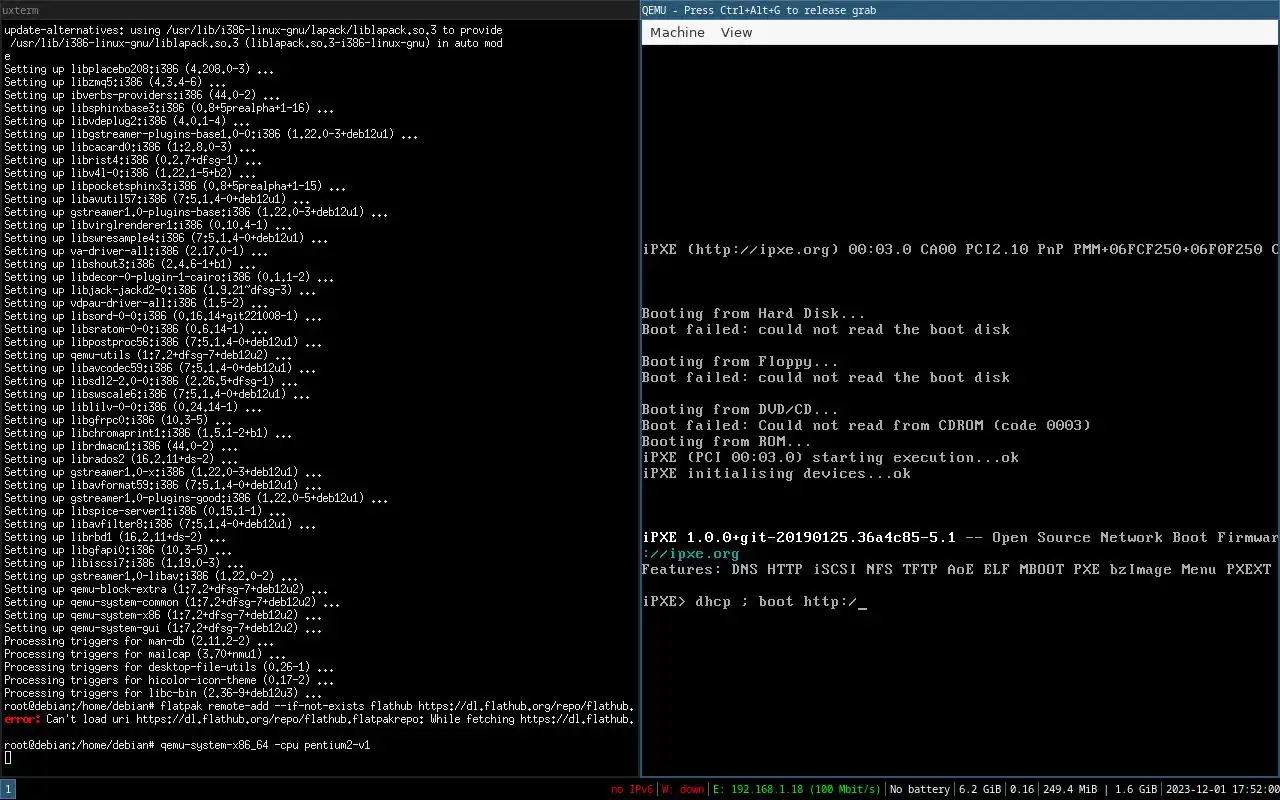Click the 1.6 GiB status entry

(x=1134, y=789)
